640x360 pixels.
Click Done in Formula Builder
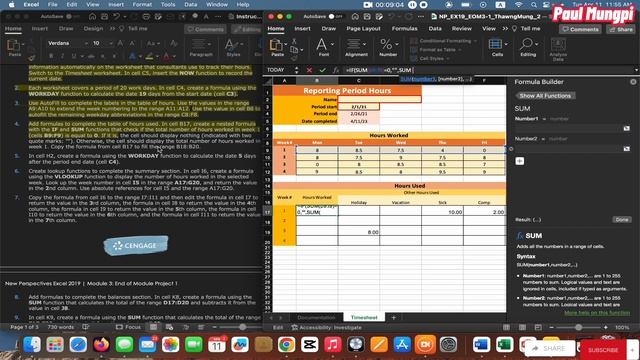point(622,220)
